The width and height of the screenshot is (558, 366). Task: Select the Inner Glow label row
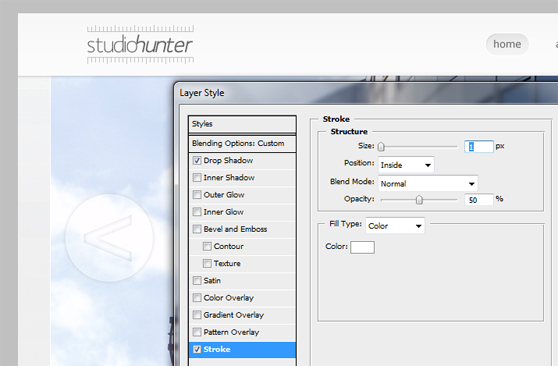(242, 212)
